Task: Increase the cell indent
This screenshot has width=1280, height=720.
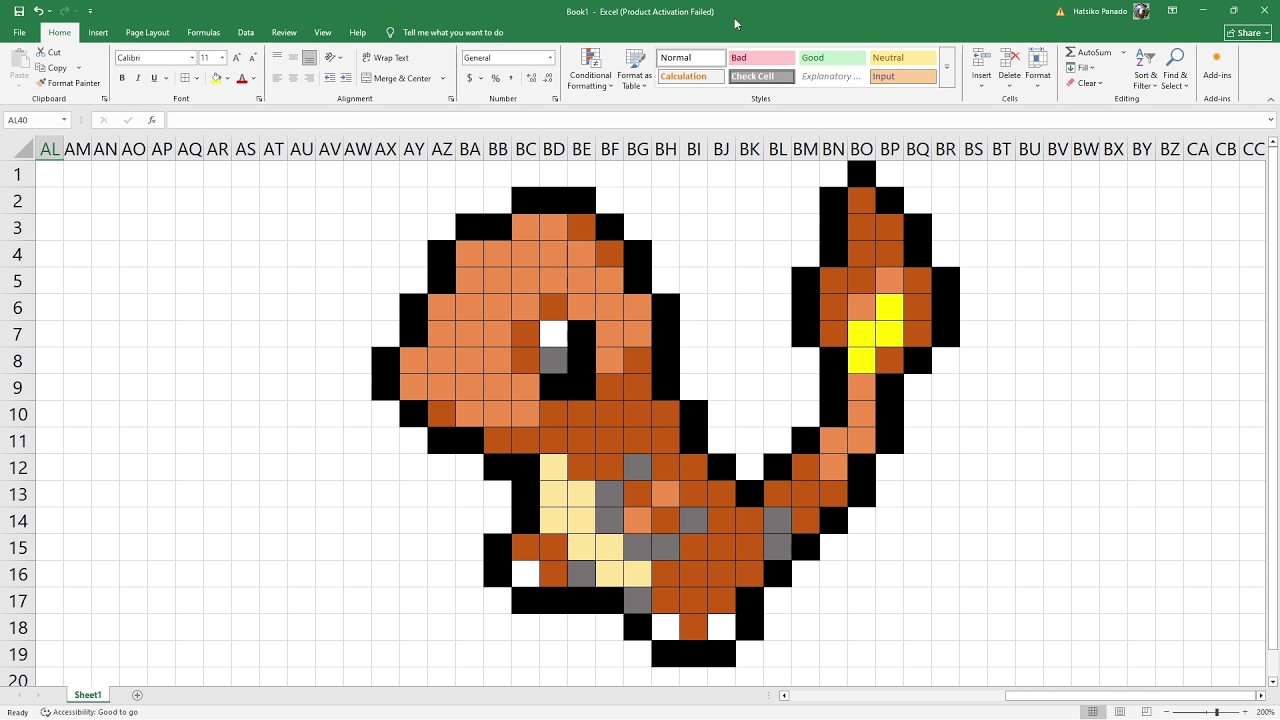Action: [346, 78]
